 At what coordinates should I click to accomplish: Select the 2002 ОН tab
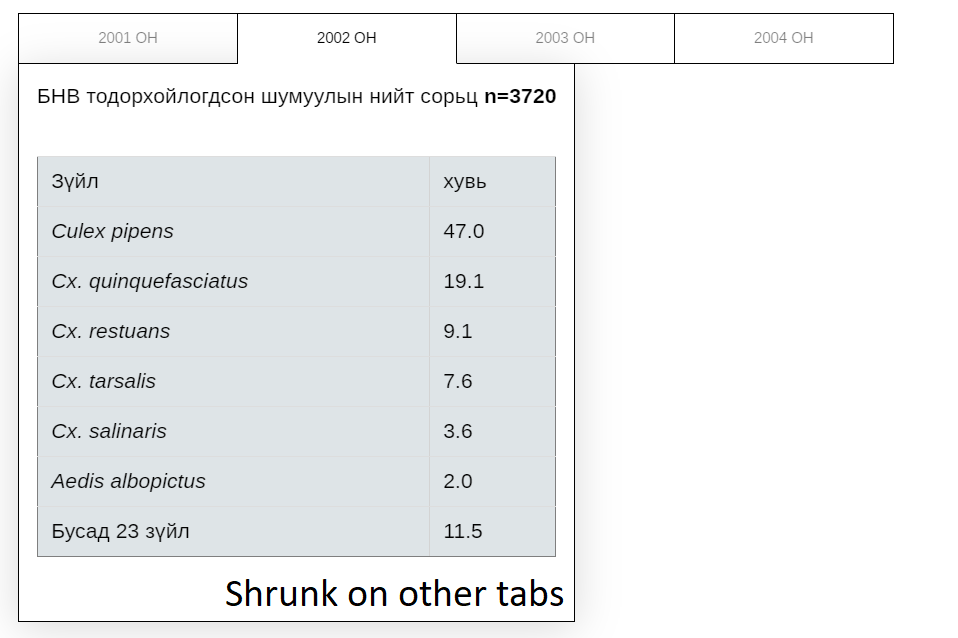[346, 38]
